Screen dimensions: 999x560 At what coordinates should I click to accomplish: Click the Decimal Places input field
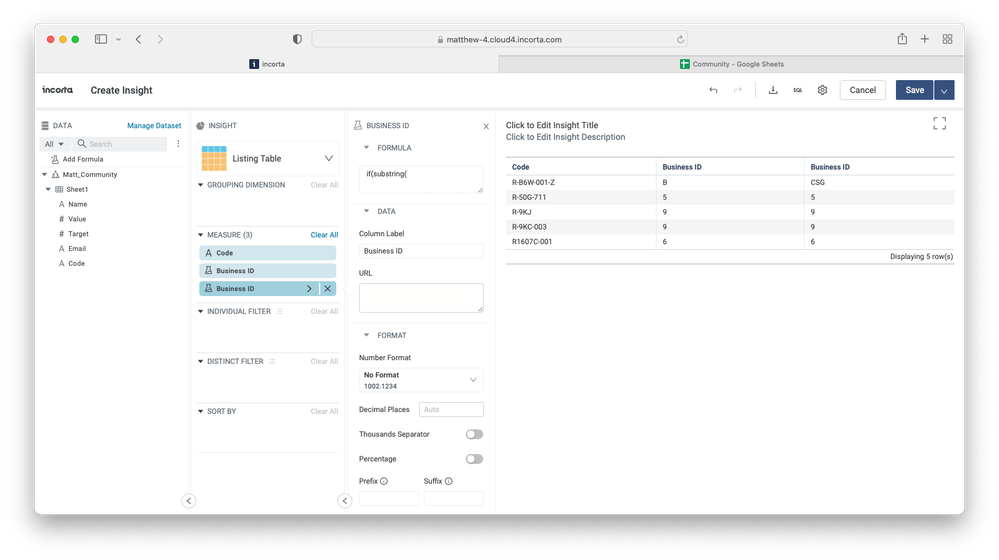pyautogui.click(x=451, y=409)
